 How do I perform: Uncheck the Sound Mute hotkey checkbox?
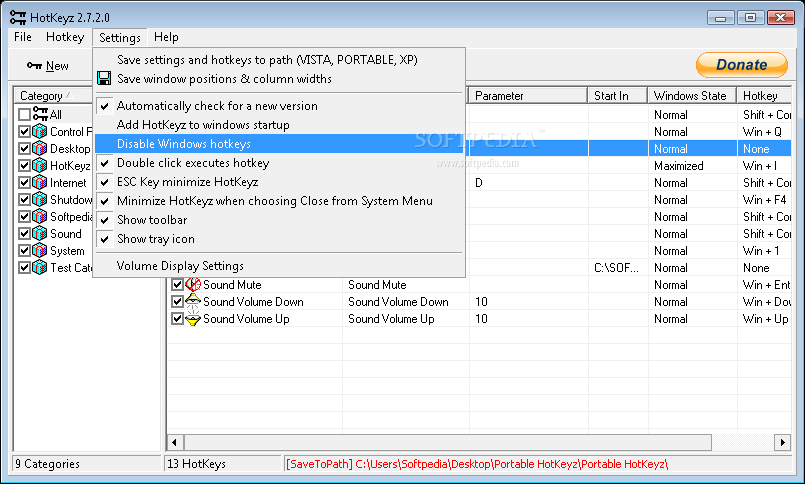pyautogui.click(x=177, y=284)
